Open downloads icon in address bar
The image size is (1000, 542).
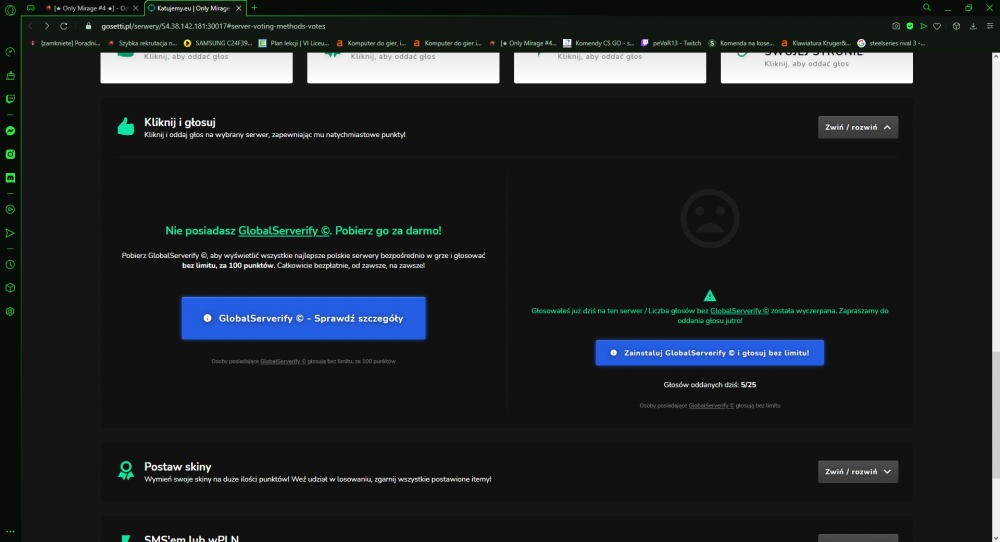pos(973,26)
